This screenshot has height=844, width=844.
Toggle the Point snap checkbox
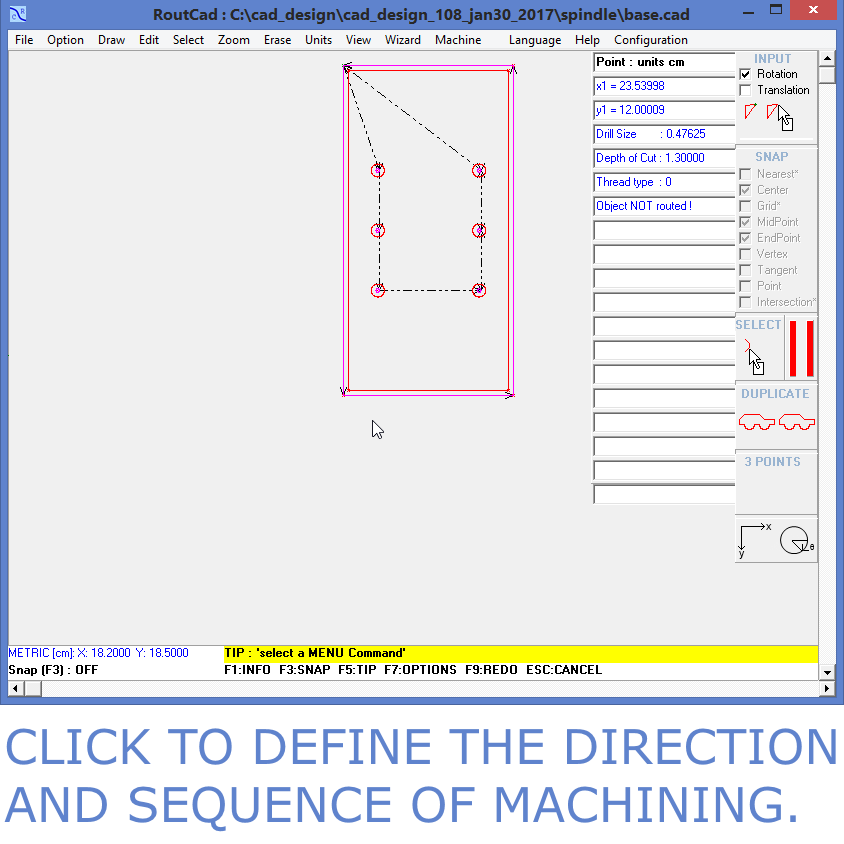(745, 286)
